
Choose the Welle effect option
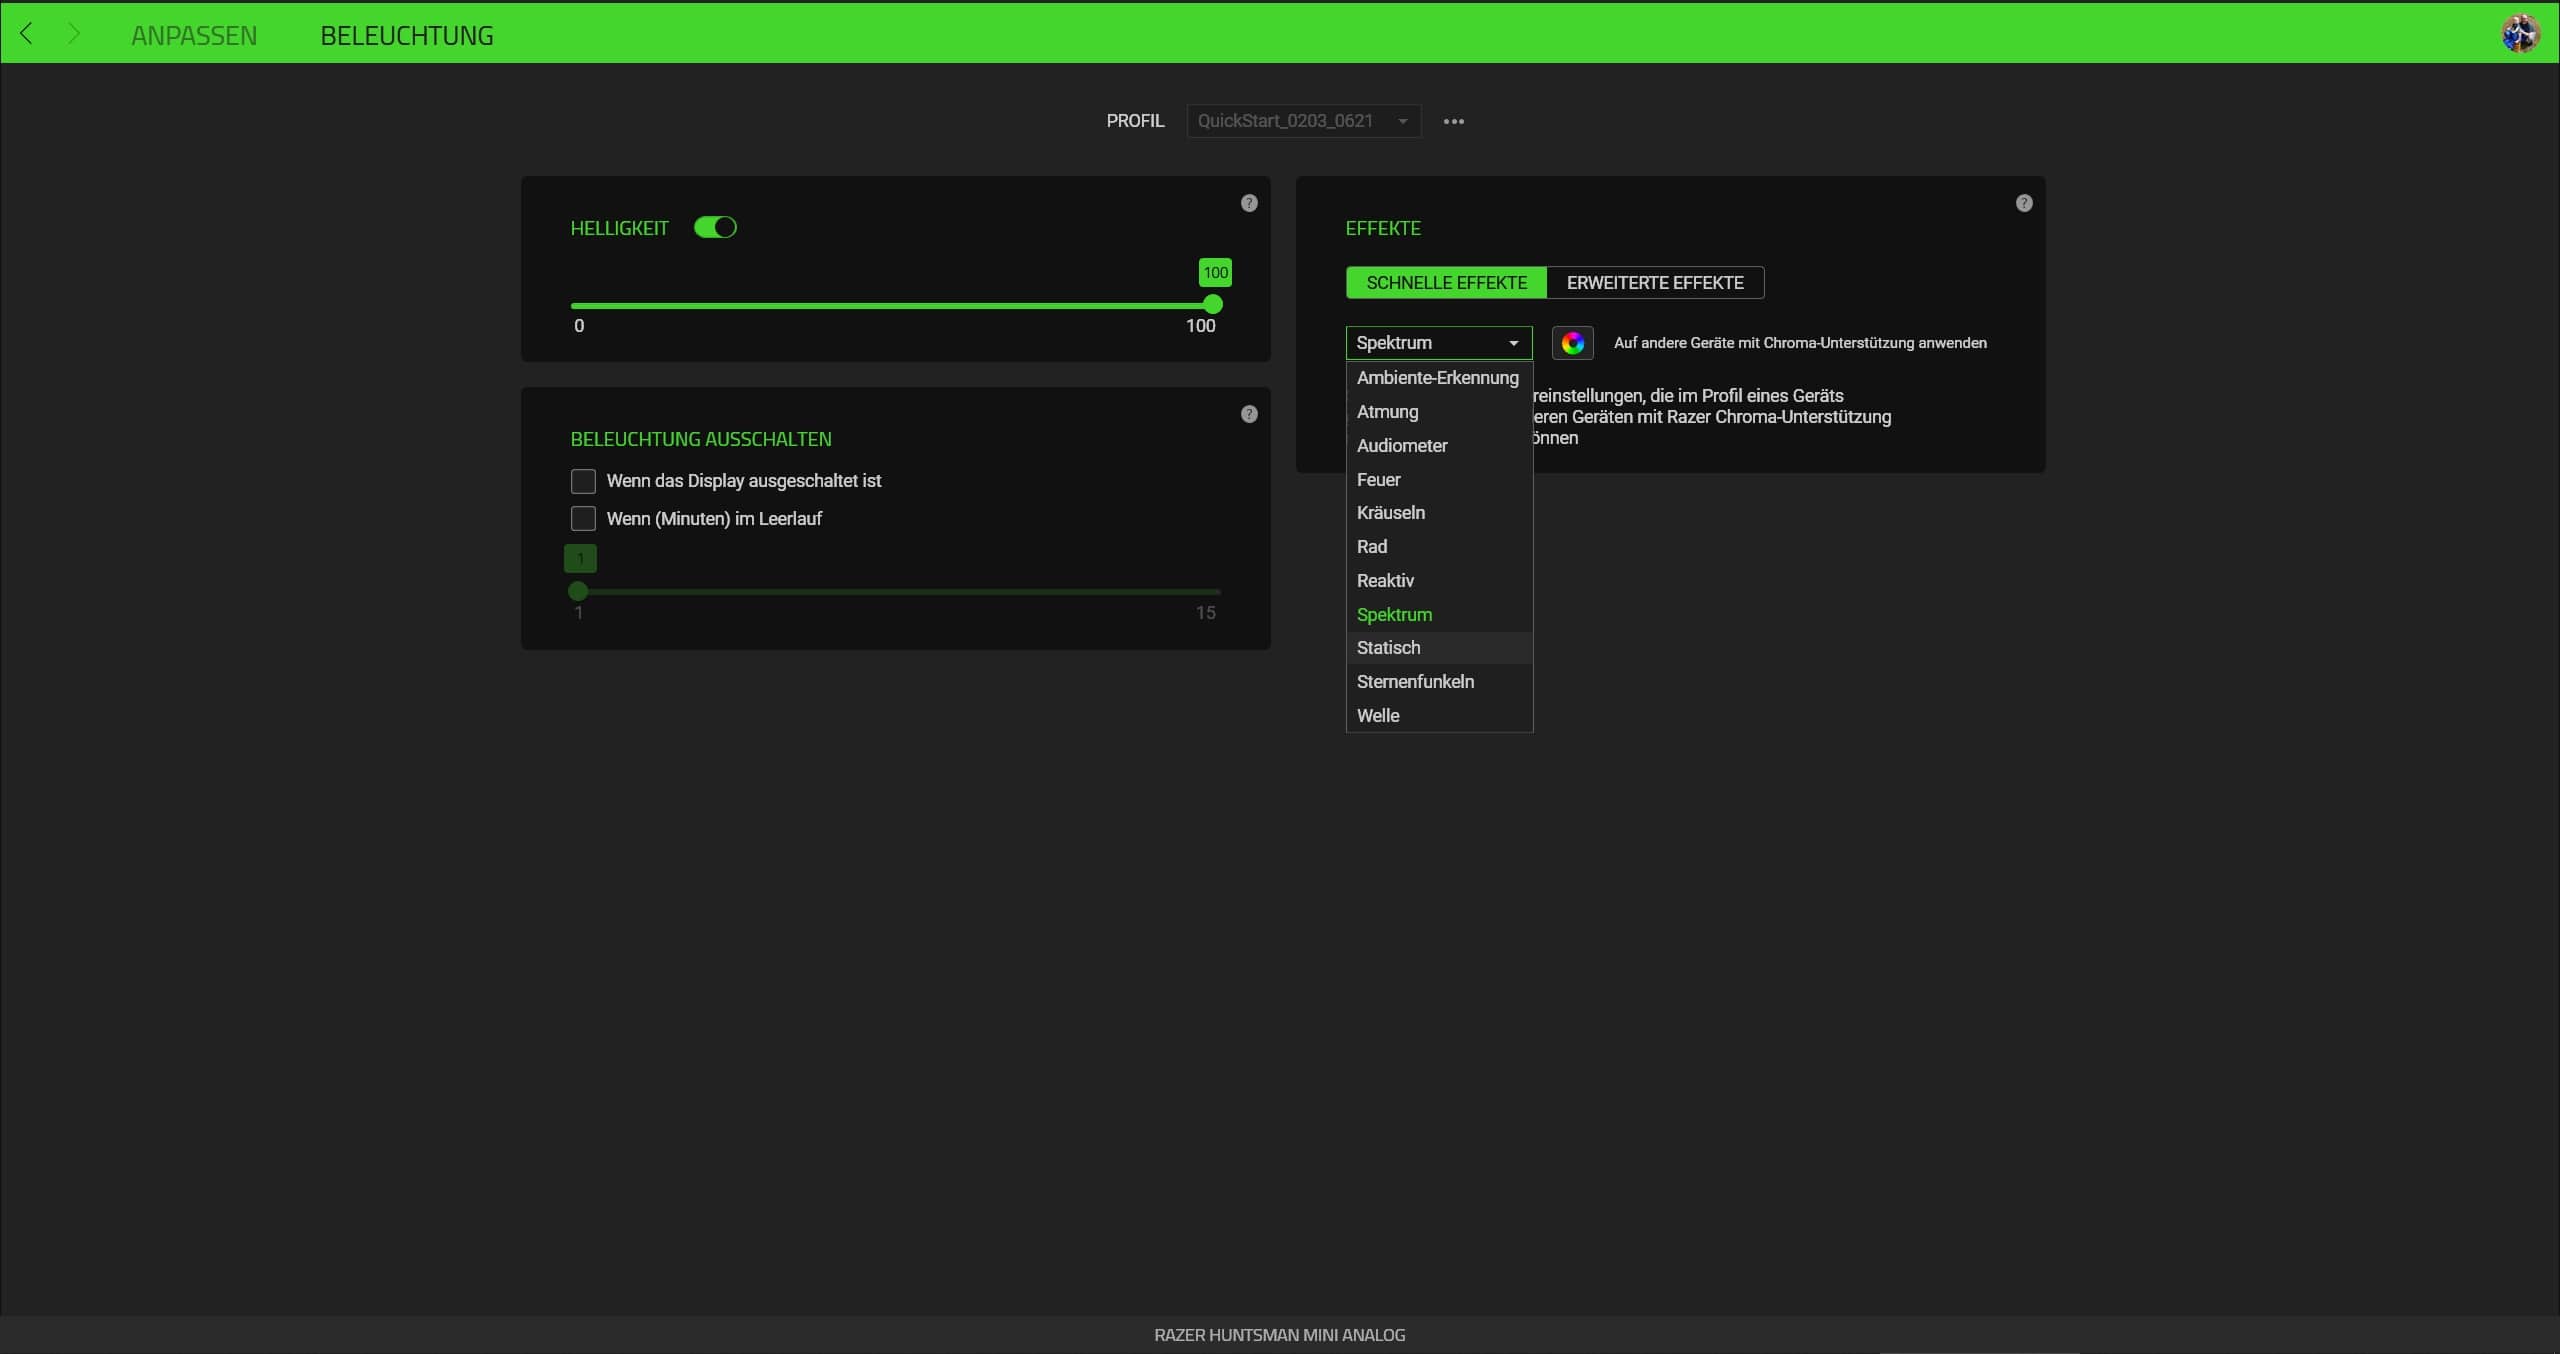coord(1378,716)
